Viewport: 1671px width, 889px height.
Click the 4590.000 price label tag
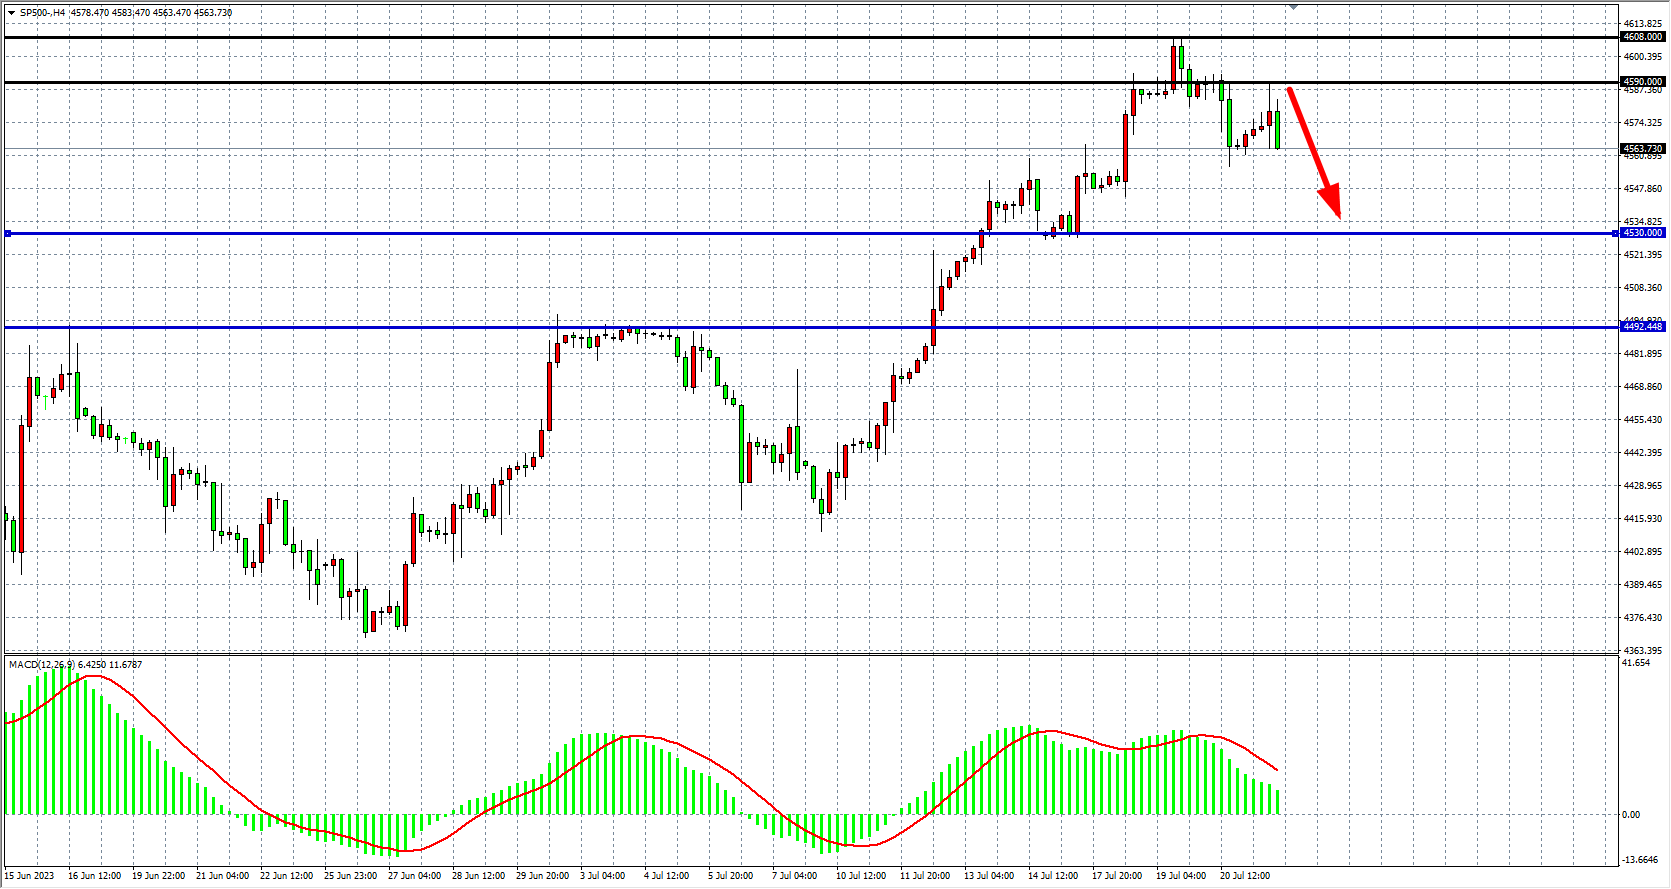point(1643,82)
